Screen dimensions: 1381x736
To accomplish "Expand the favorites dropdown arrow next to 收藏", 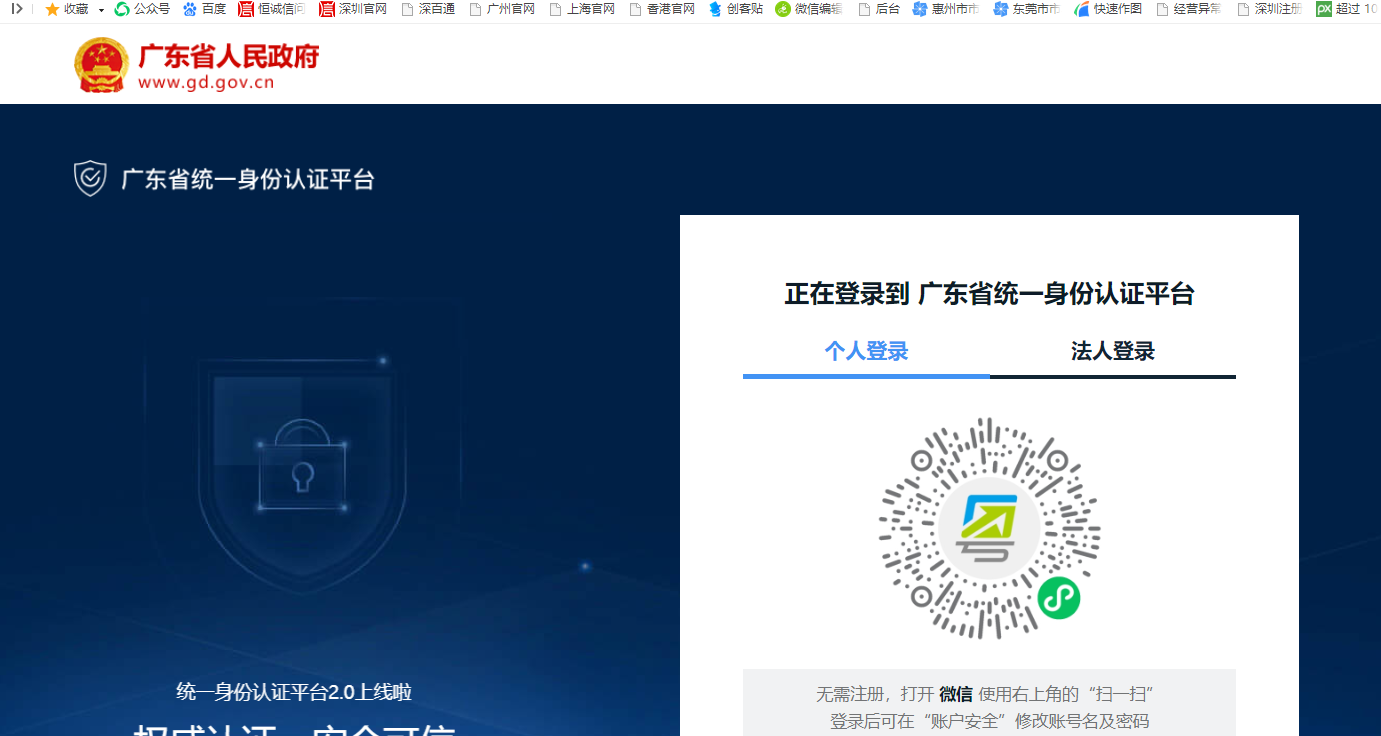I will [101, 10].
